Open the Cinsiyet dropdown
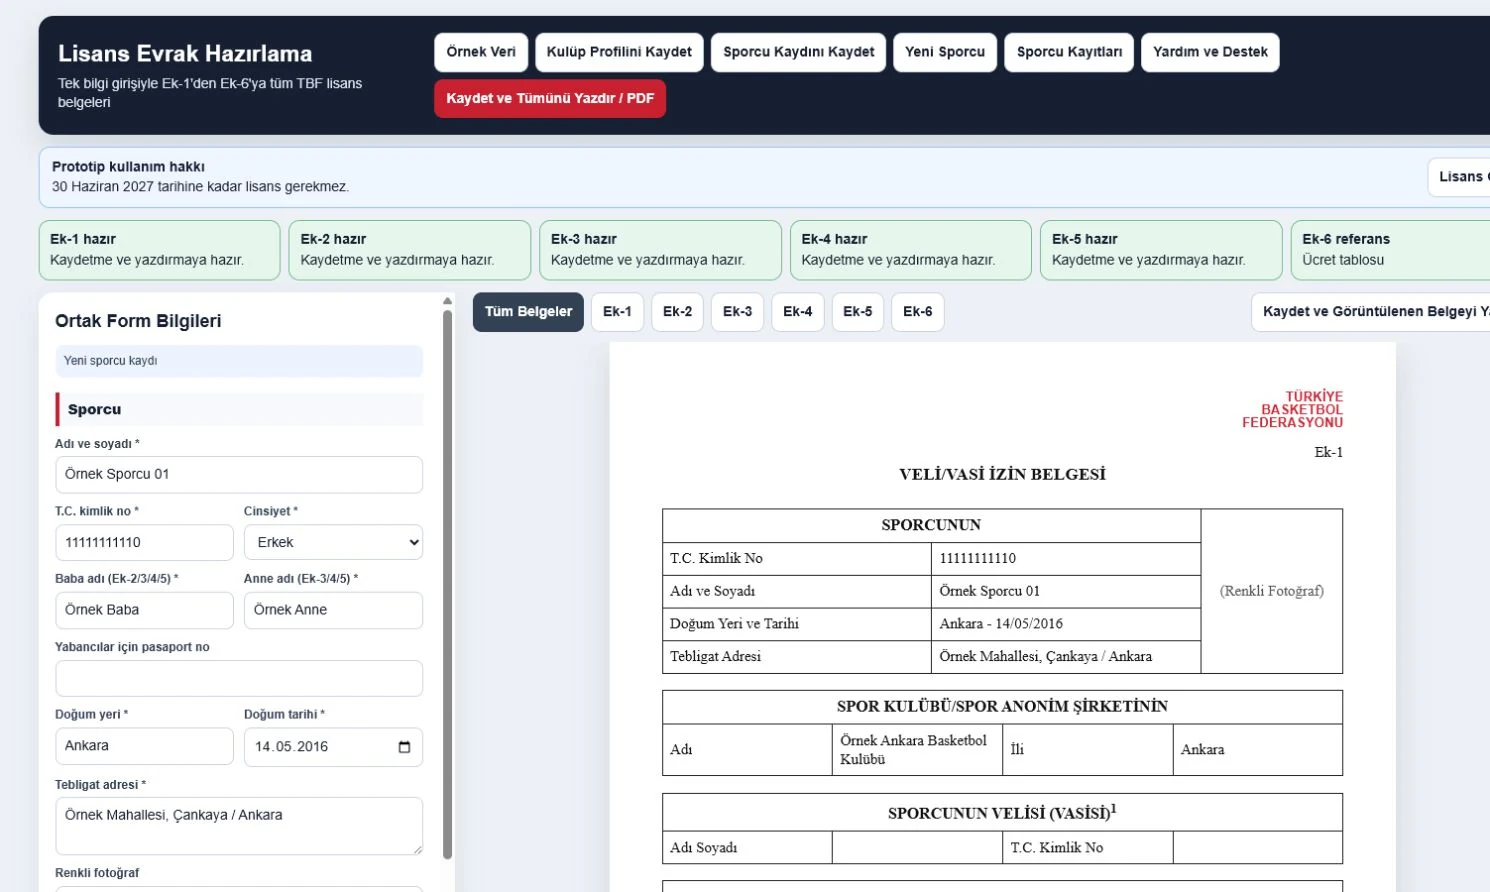The width and height of the screenshot is (1490, 892). coord(333,542)
